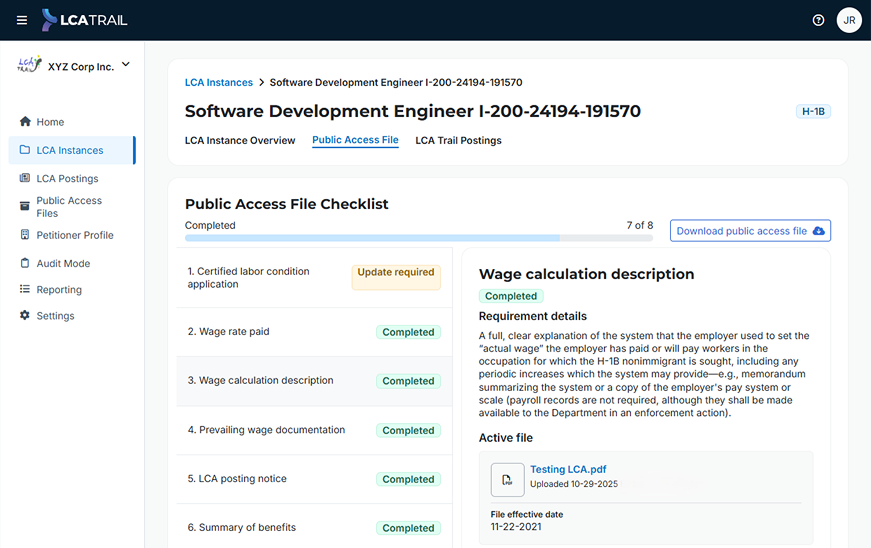Image resolution: width=871 pixels, height=548 pixels.
Task: Click the cloud download icon
Action: coord(819,230)
